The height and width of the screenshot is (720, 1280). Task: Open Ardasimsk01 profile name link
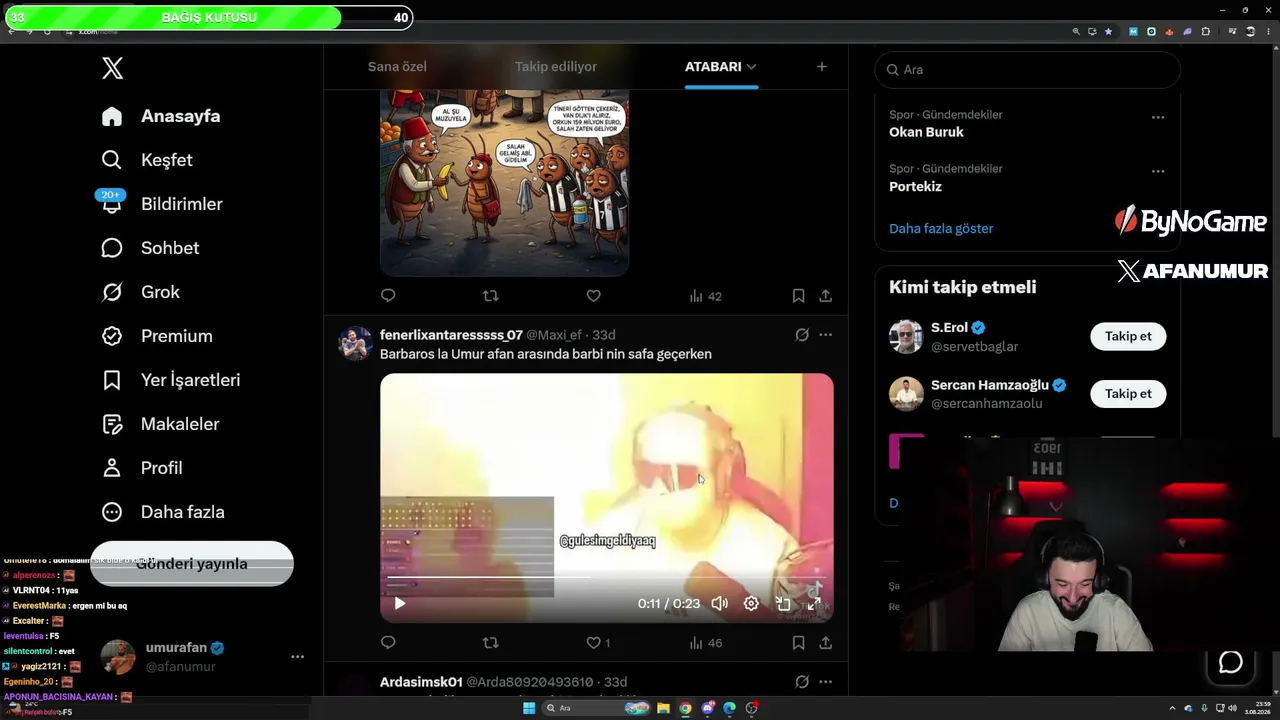[421, 682]
